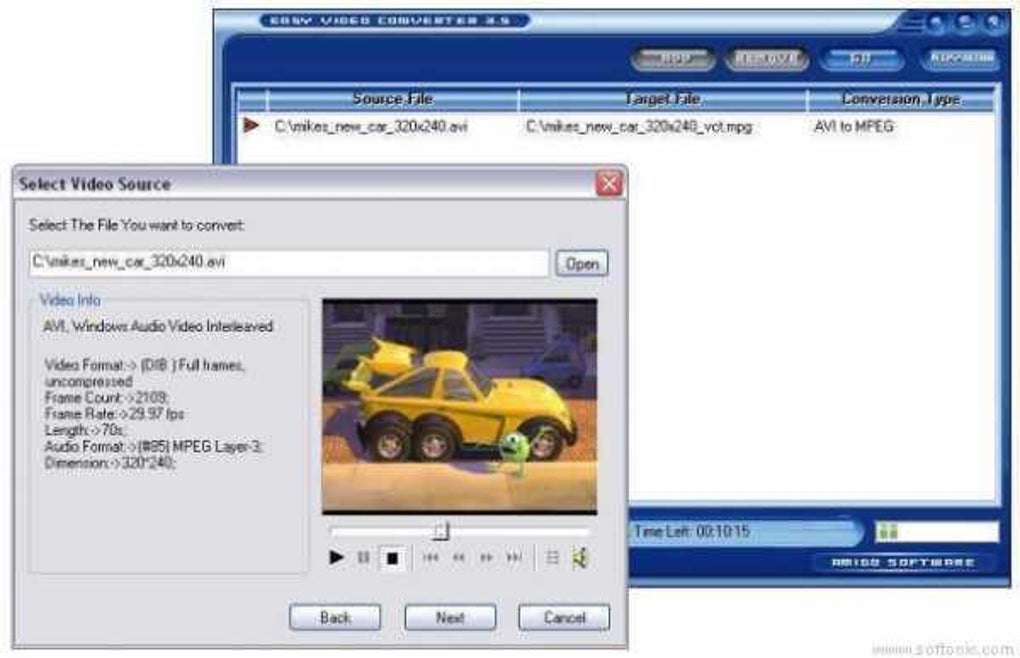Click the 'AVI, Windows Audio Video Interleaved' line
1020x658 pixels.
point(157,326)
